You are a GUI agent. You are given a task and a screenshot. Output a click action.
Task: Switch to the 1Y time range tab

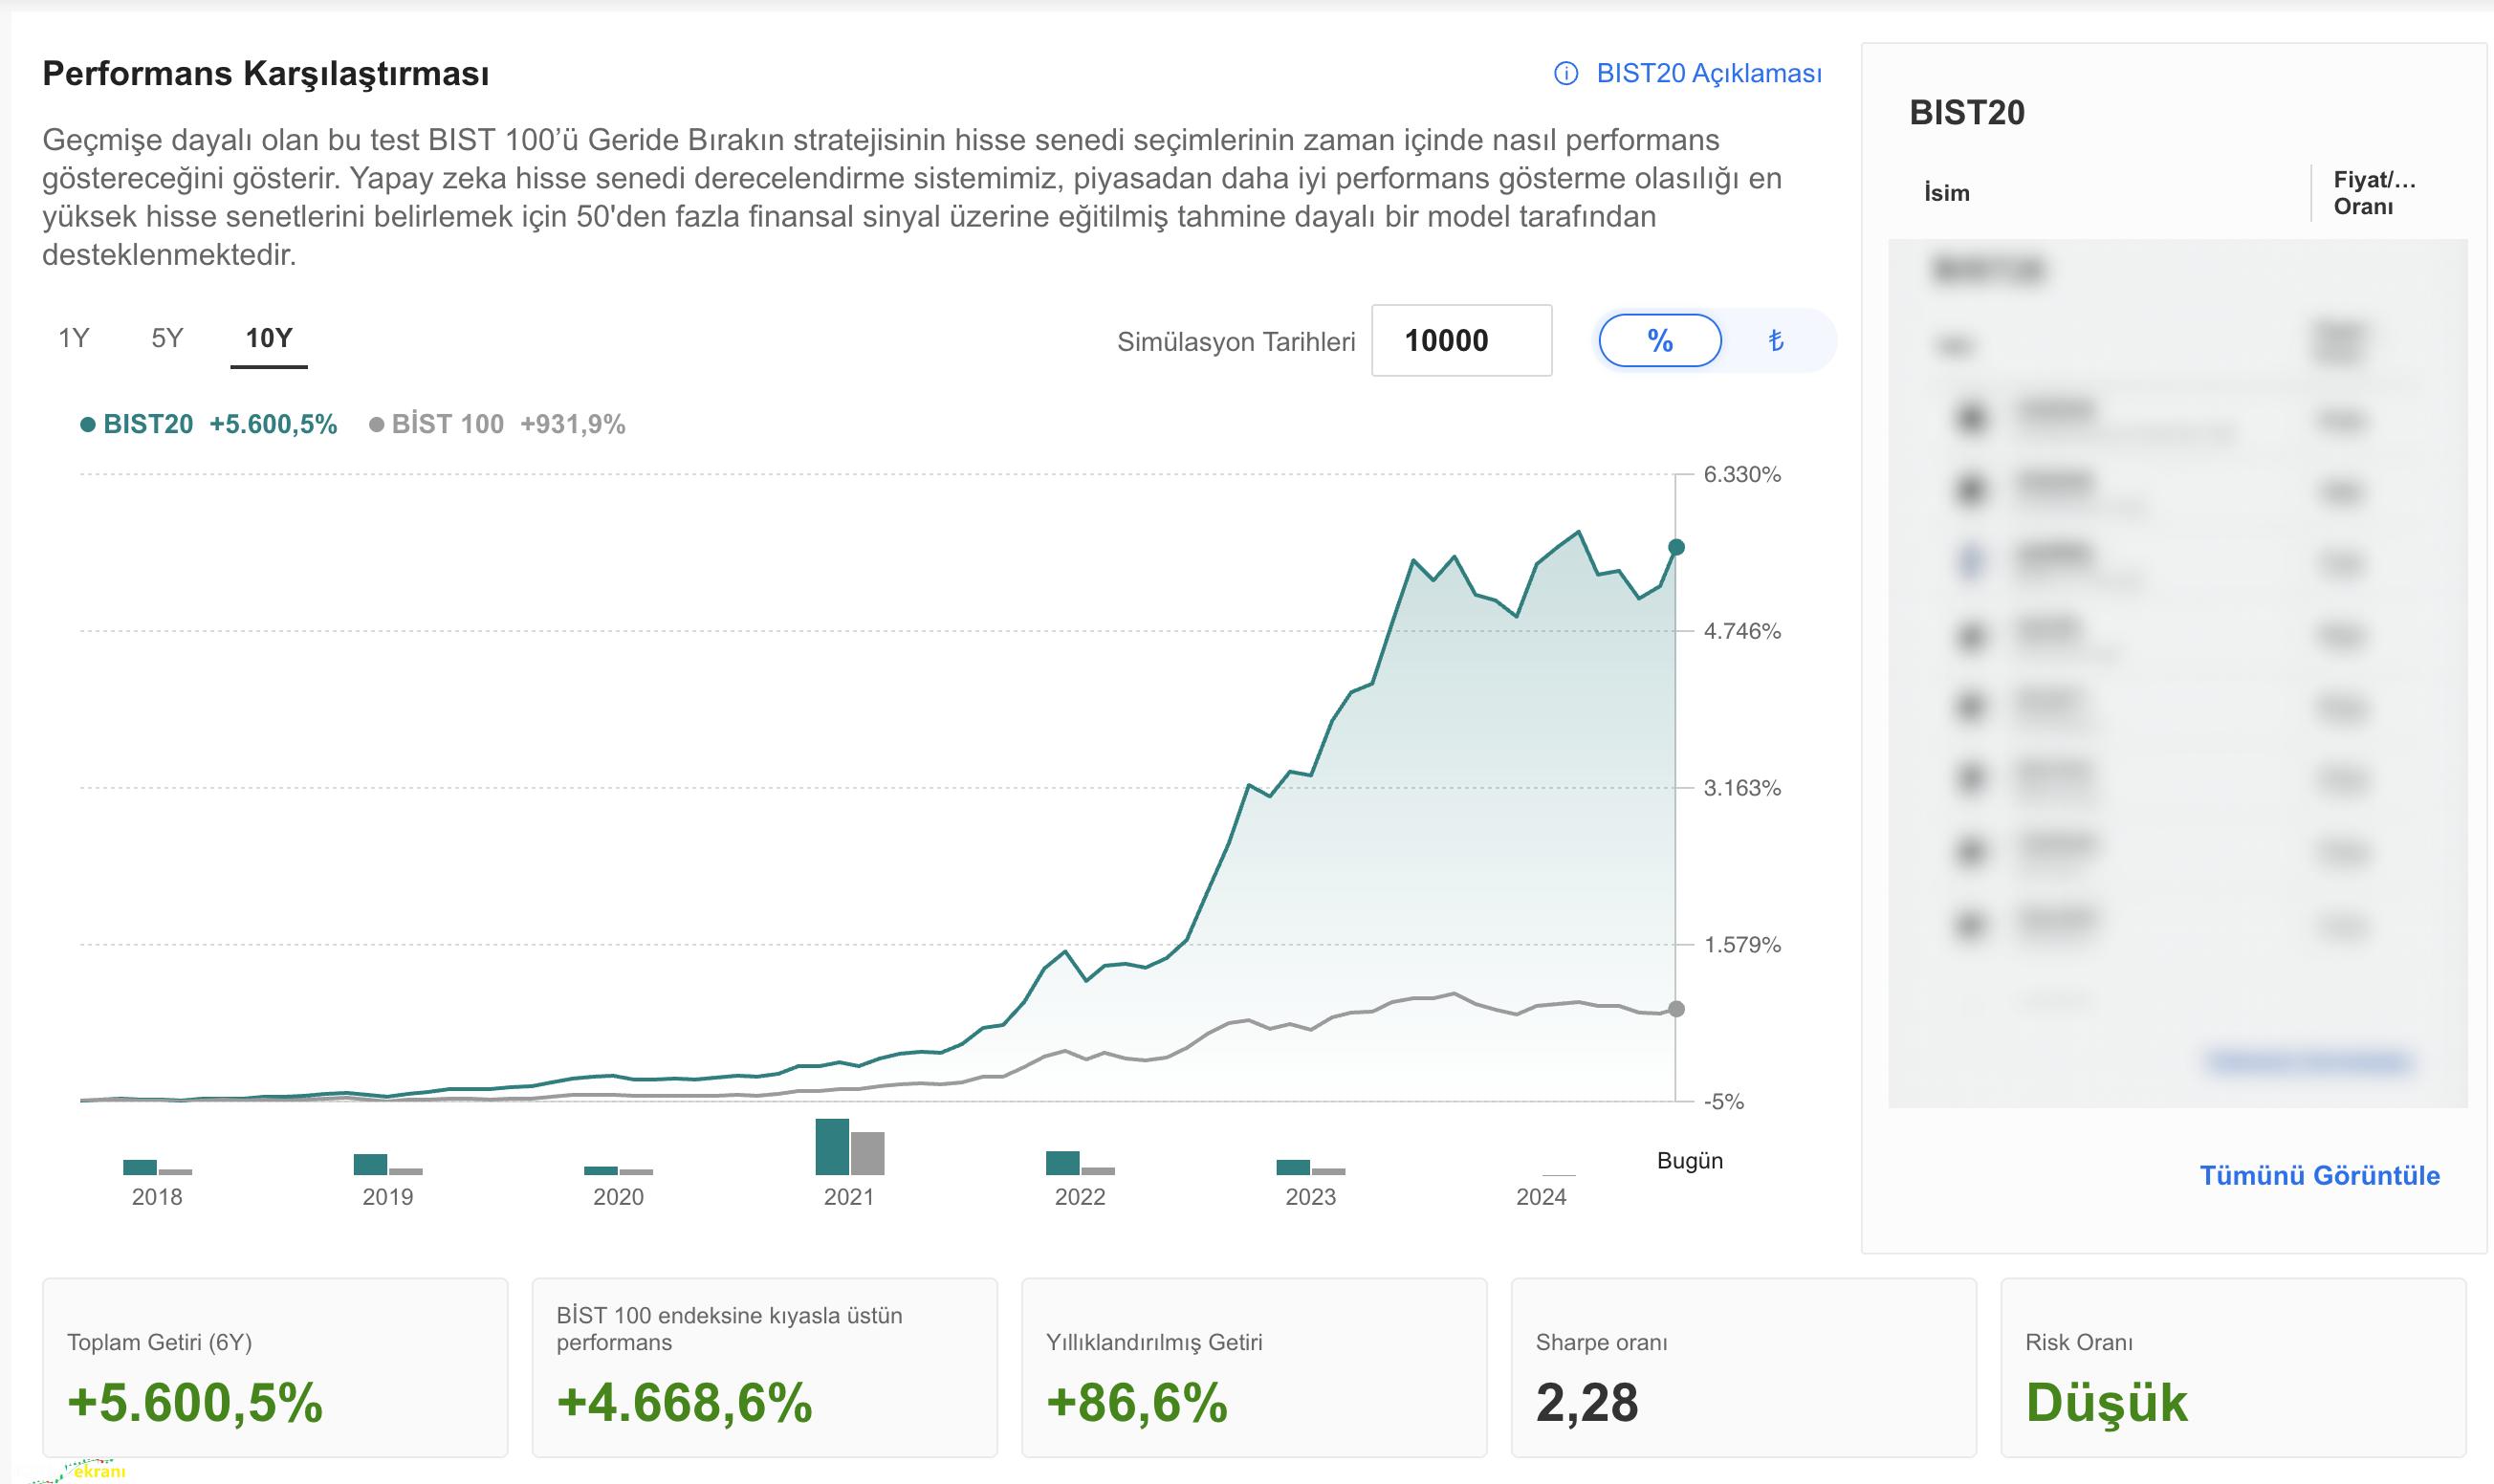point(74,338)
